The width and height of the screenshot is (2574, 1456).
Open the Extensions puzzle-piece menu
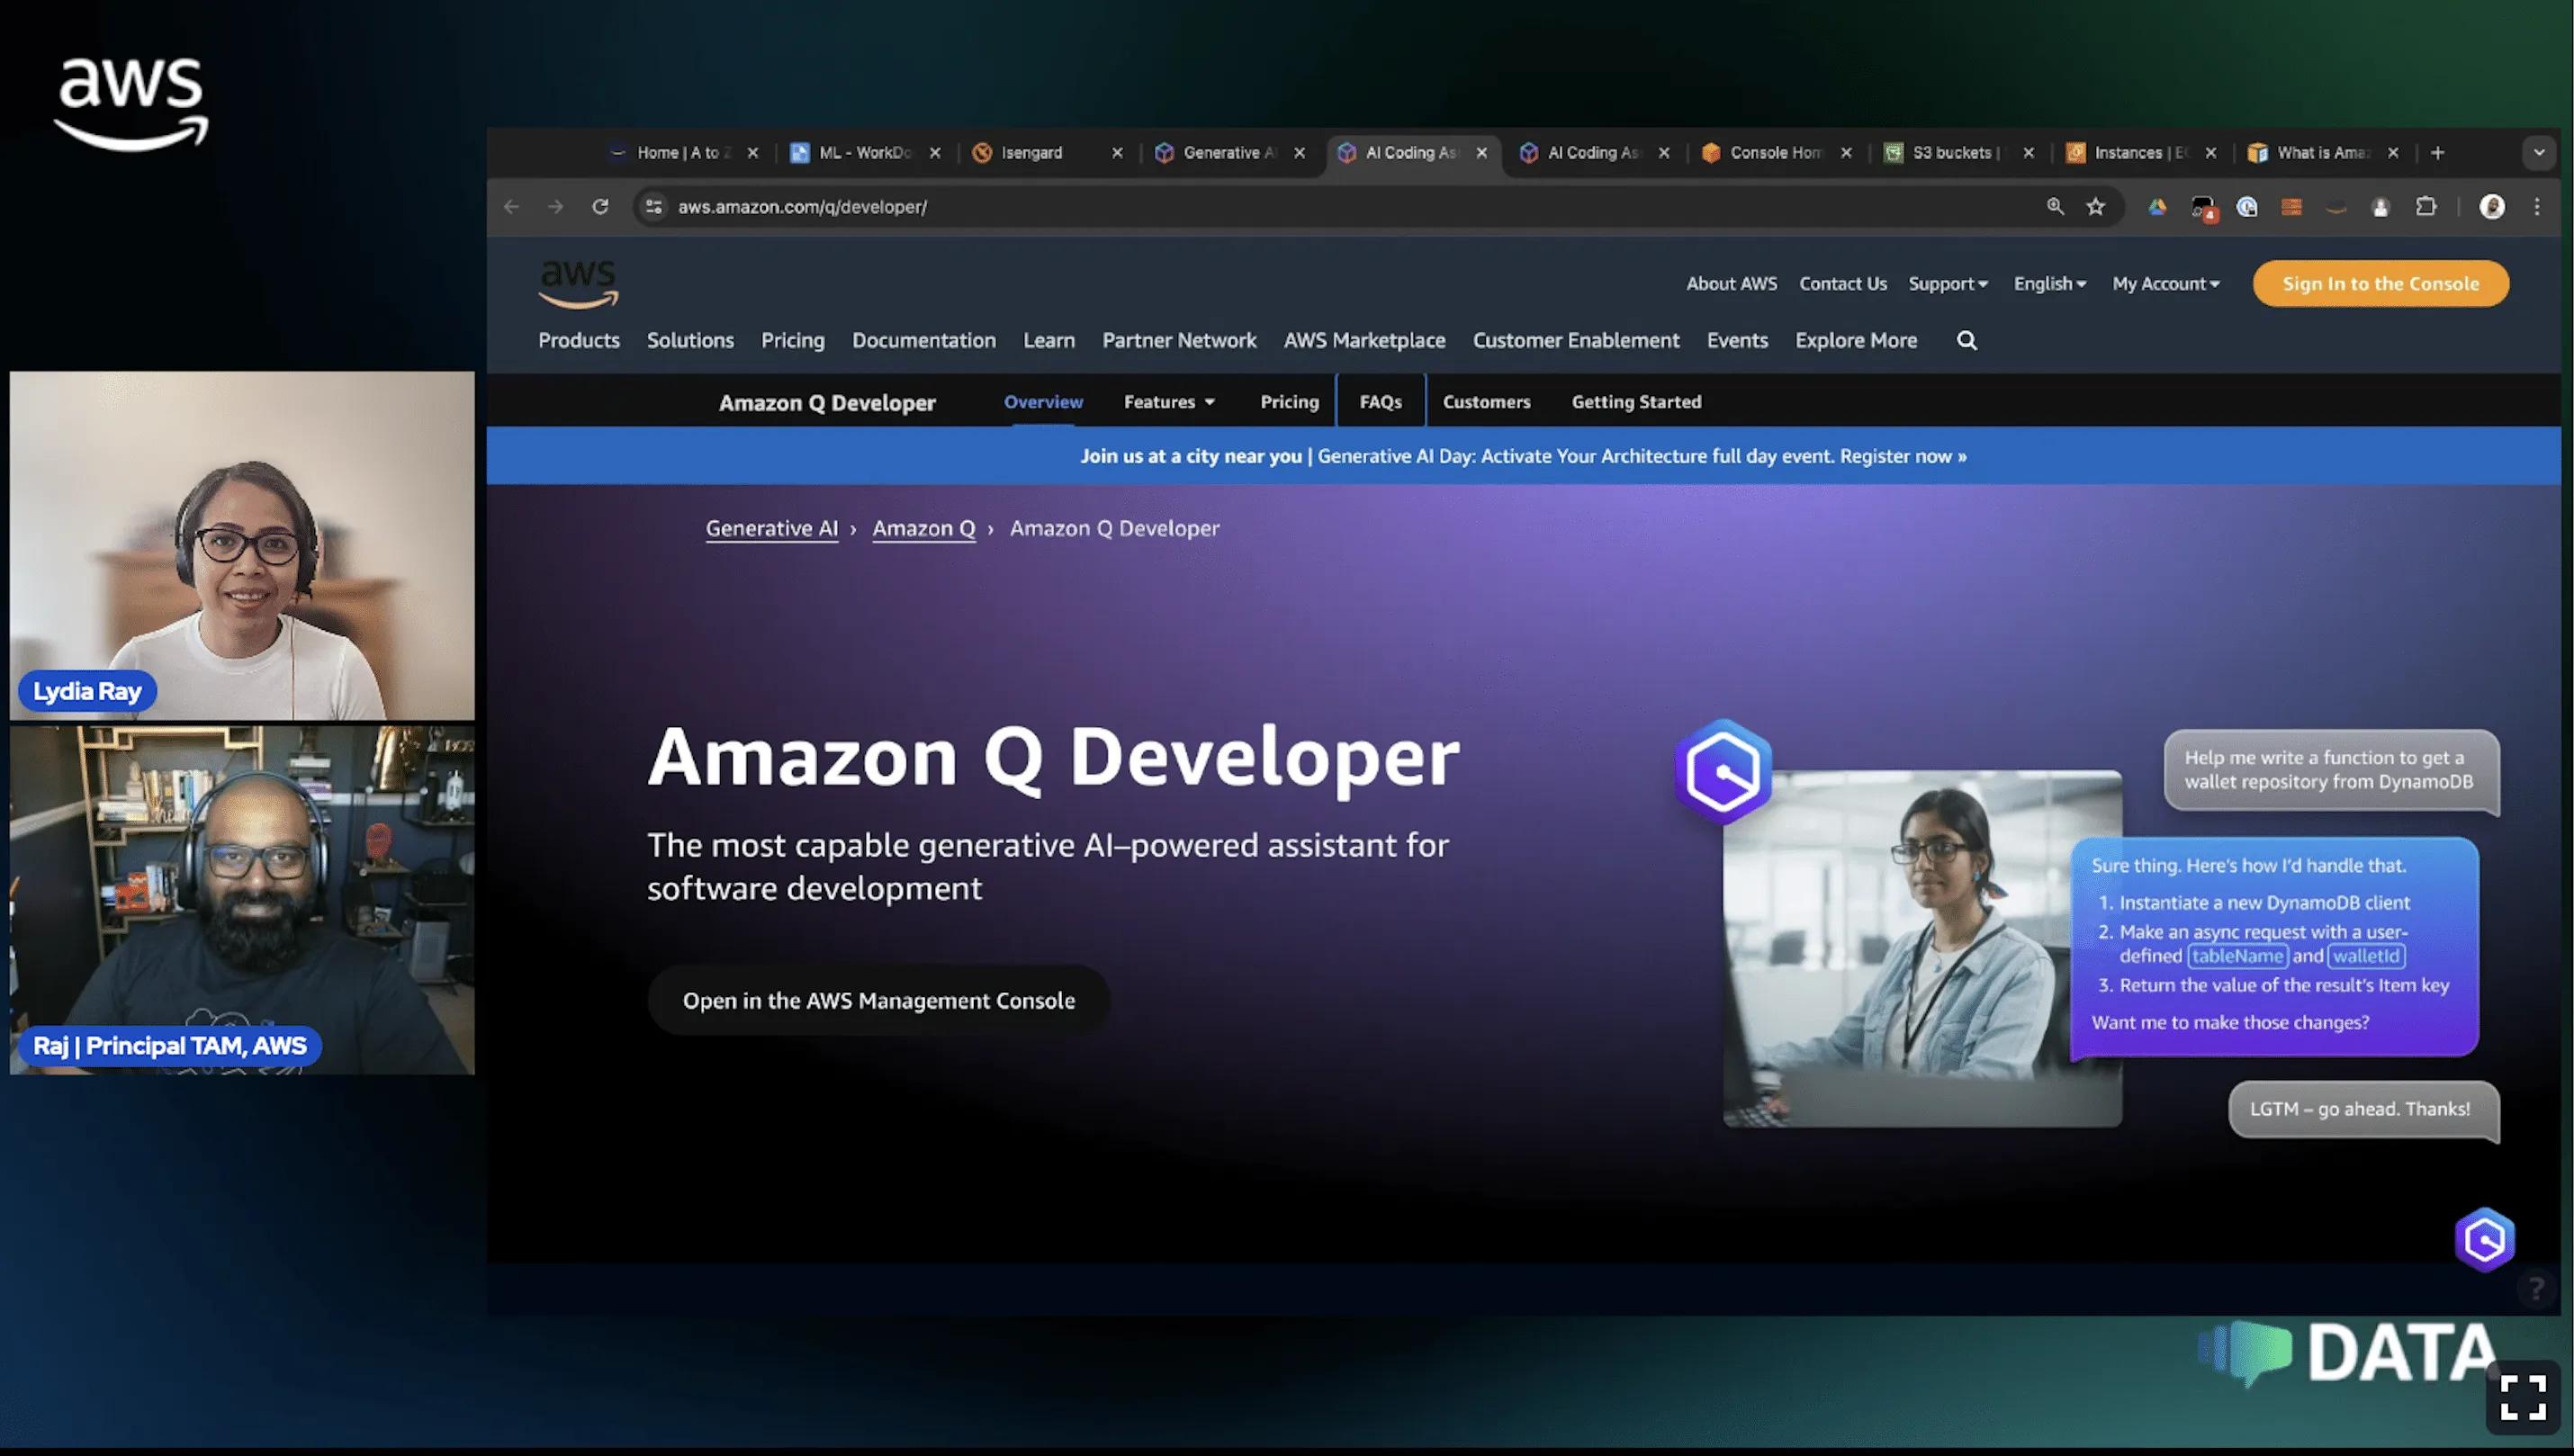(x=2426, y=207)
